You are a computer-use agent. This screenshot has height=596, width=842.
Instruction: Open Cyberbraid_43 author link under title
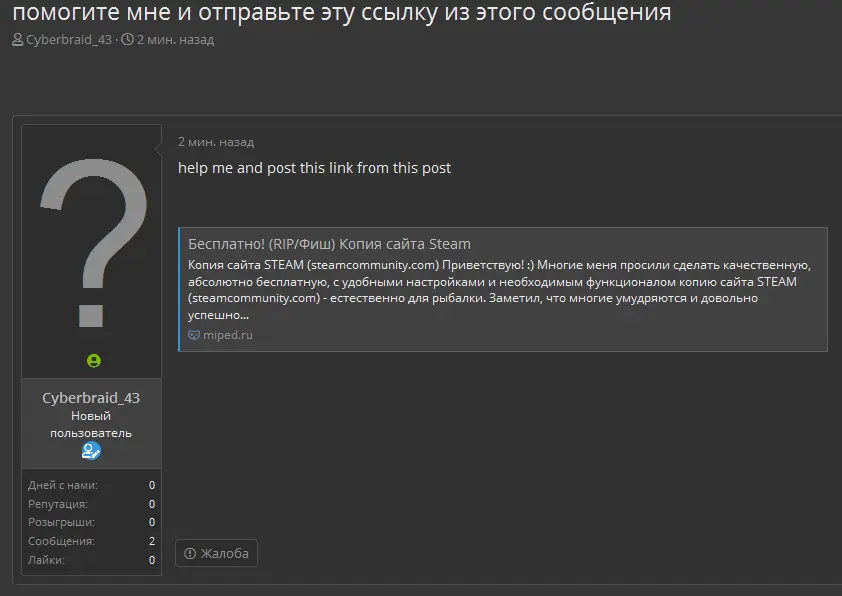[69, 40]
